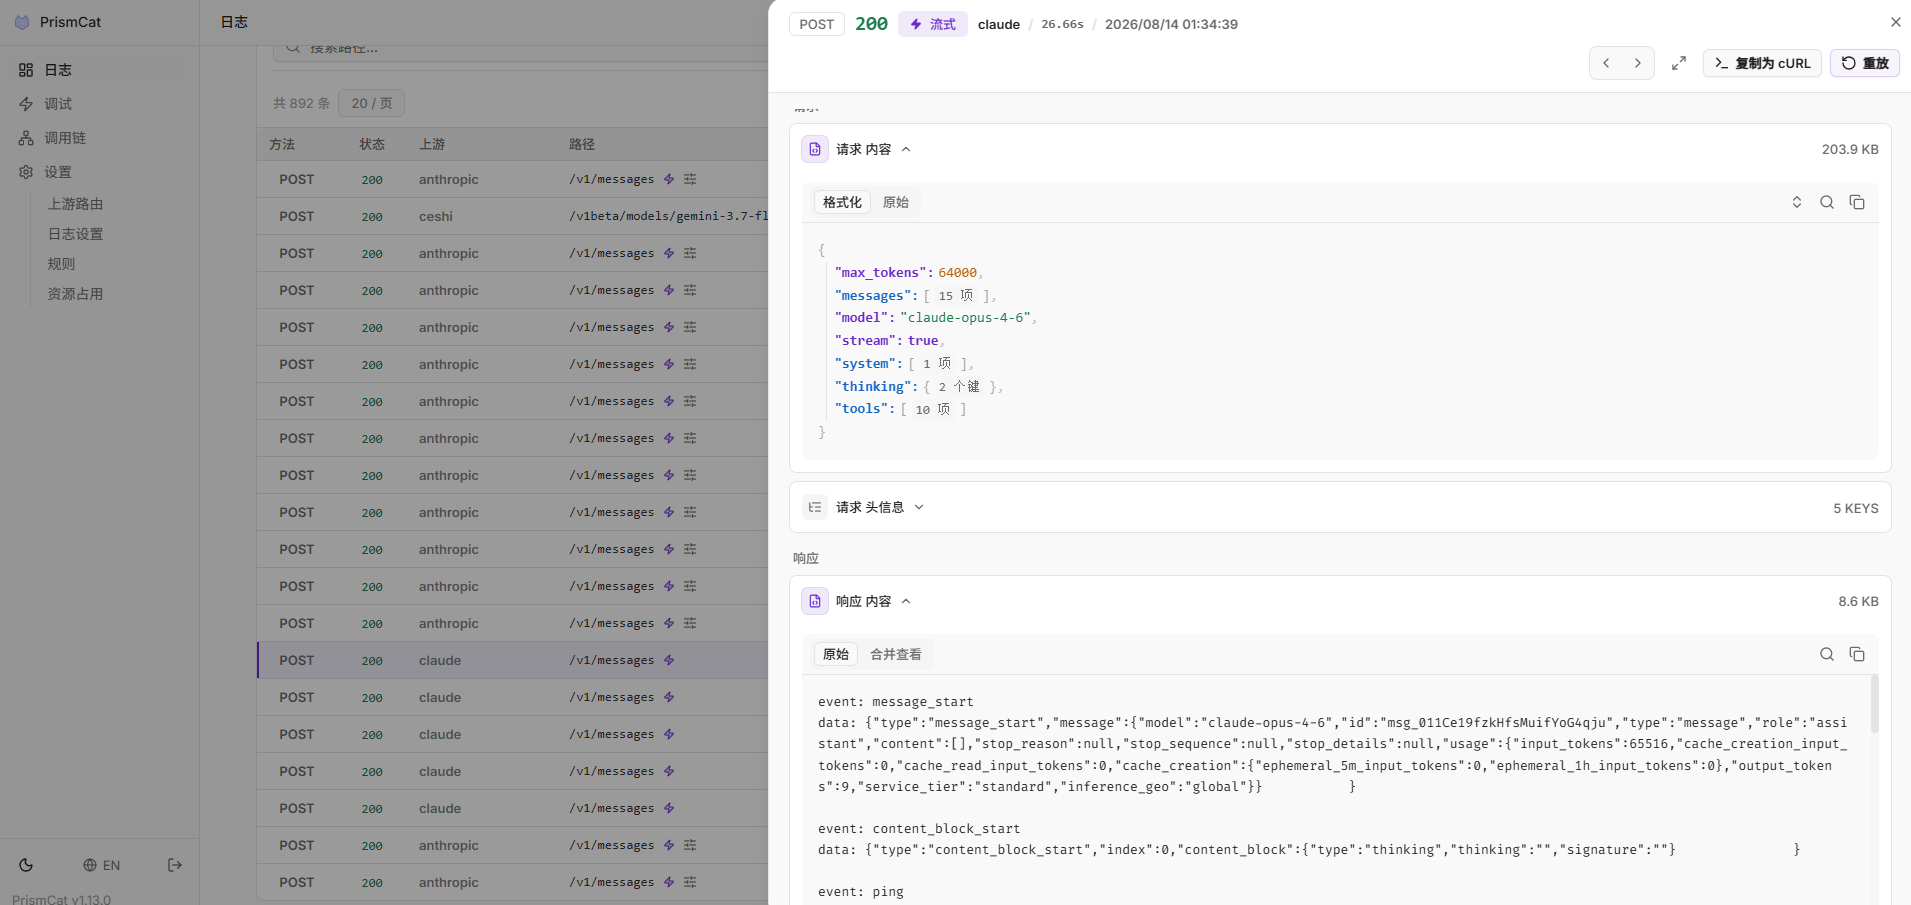Copy the response content
This screenshot has width=1911, height=905.
1857,654
